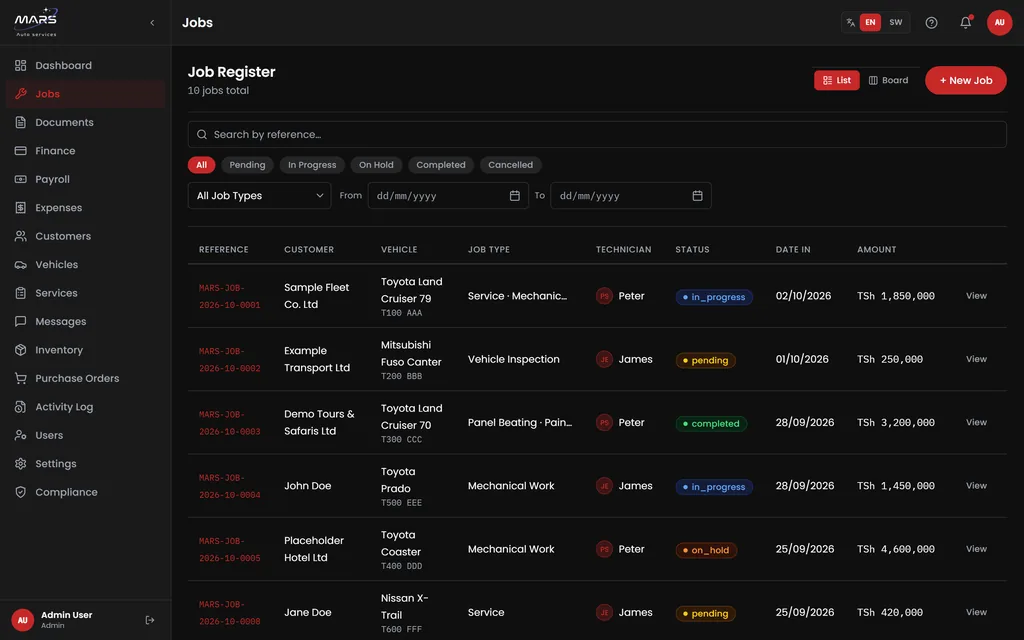Open the All Job Types dropdown

tap(259, 196)
